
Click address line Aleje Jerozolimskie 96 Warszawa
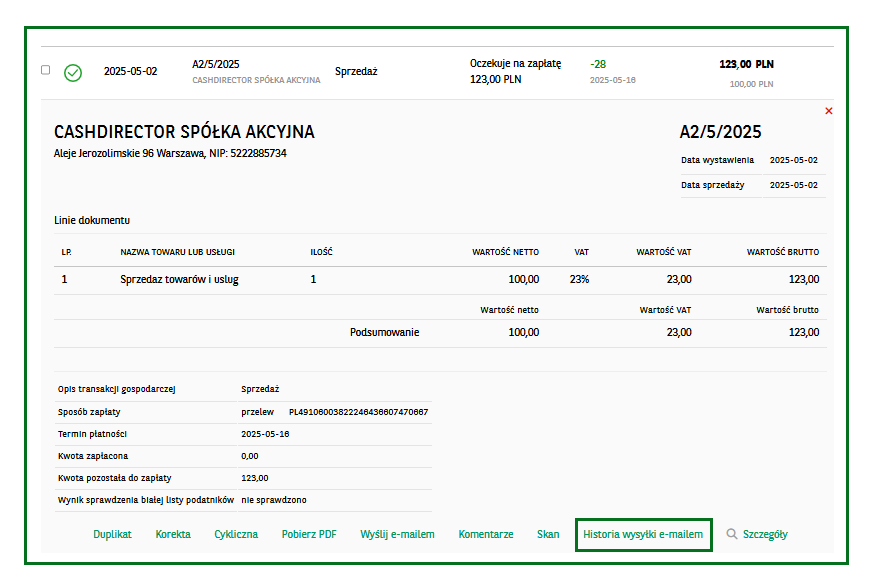click(129, 153)
